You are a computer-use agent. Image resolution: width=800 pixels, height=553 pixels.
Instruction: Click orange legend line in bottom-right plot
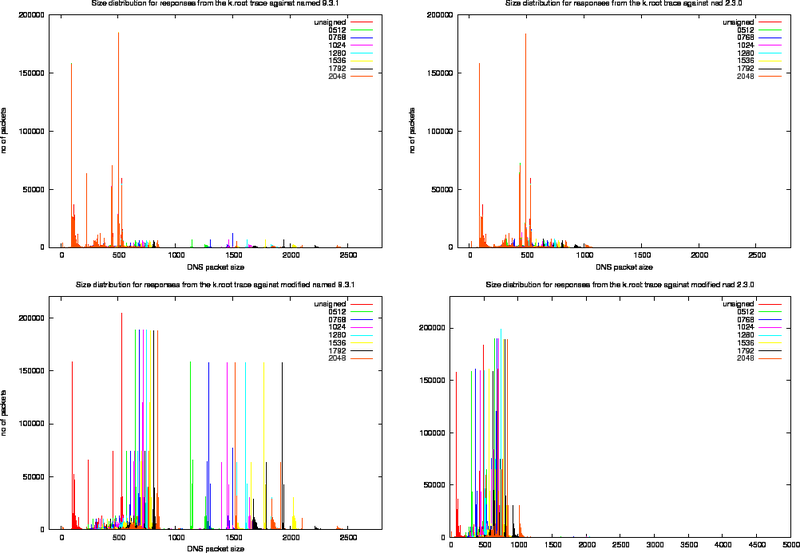click(769, 358)
